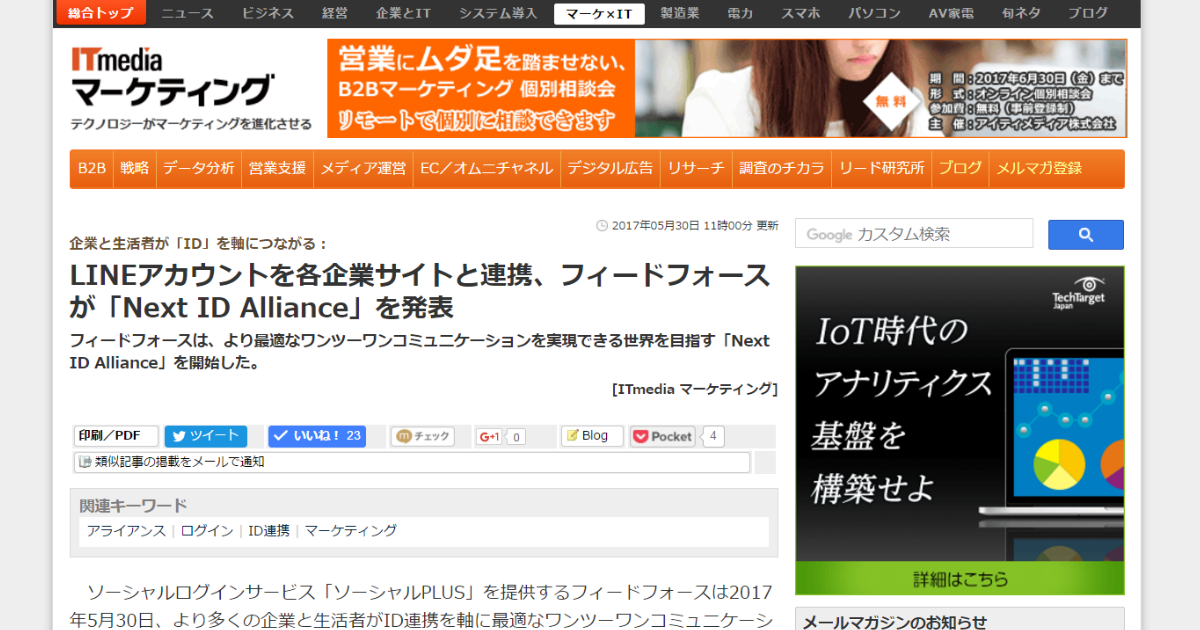Viewport: 1200px width, 630px height.
Task: Click the マーケティング related keyword link
Action: [351, 531]
